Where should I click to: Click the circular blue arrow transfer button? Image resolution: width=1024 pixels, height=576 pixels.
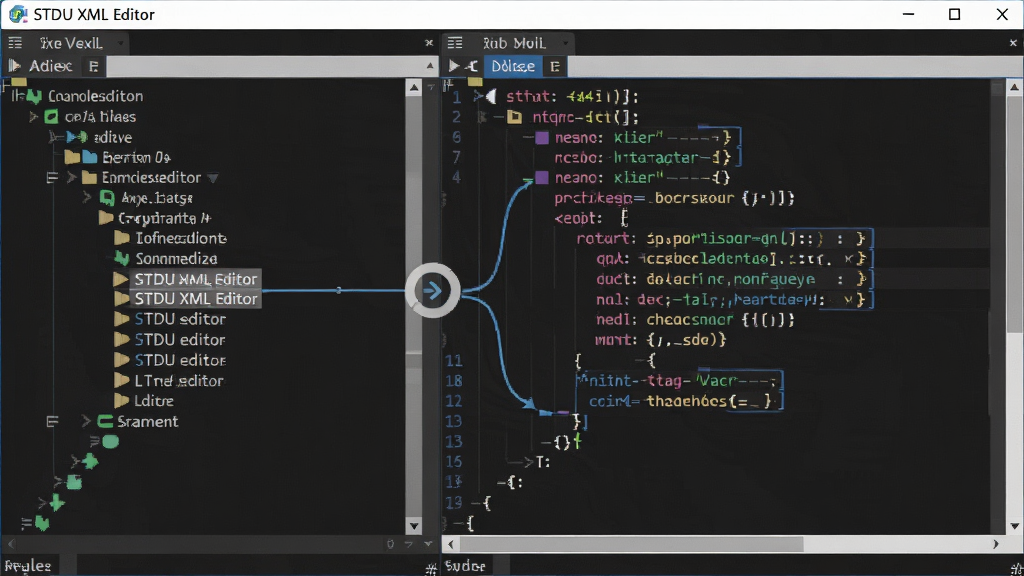(432, 291)
